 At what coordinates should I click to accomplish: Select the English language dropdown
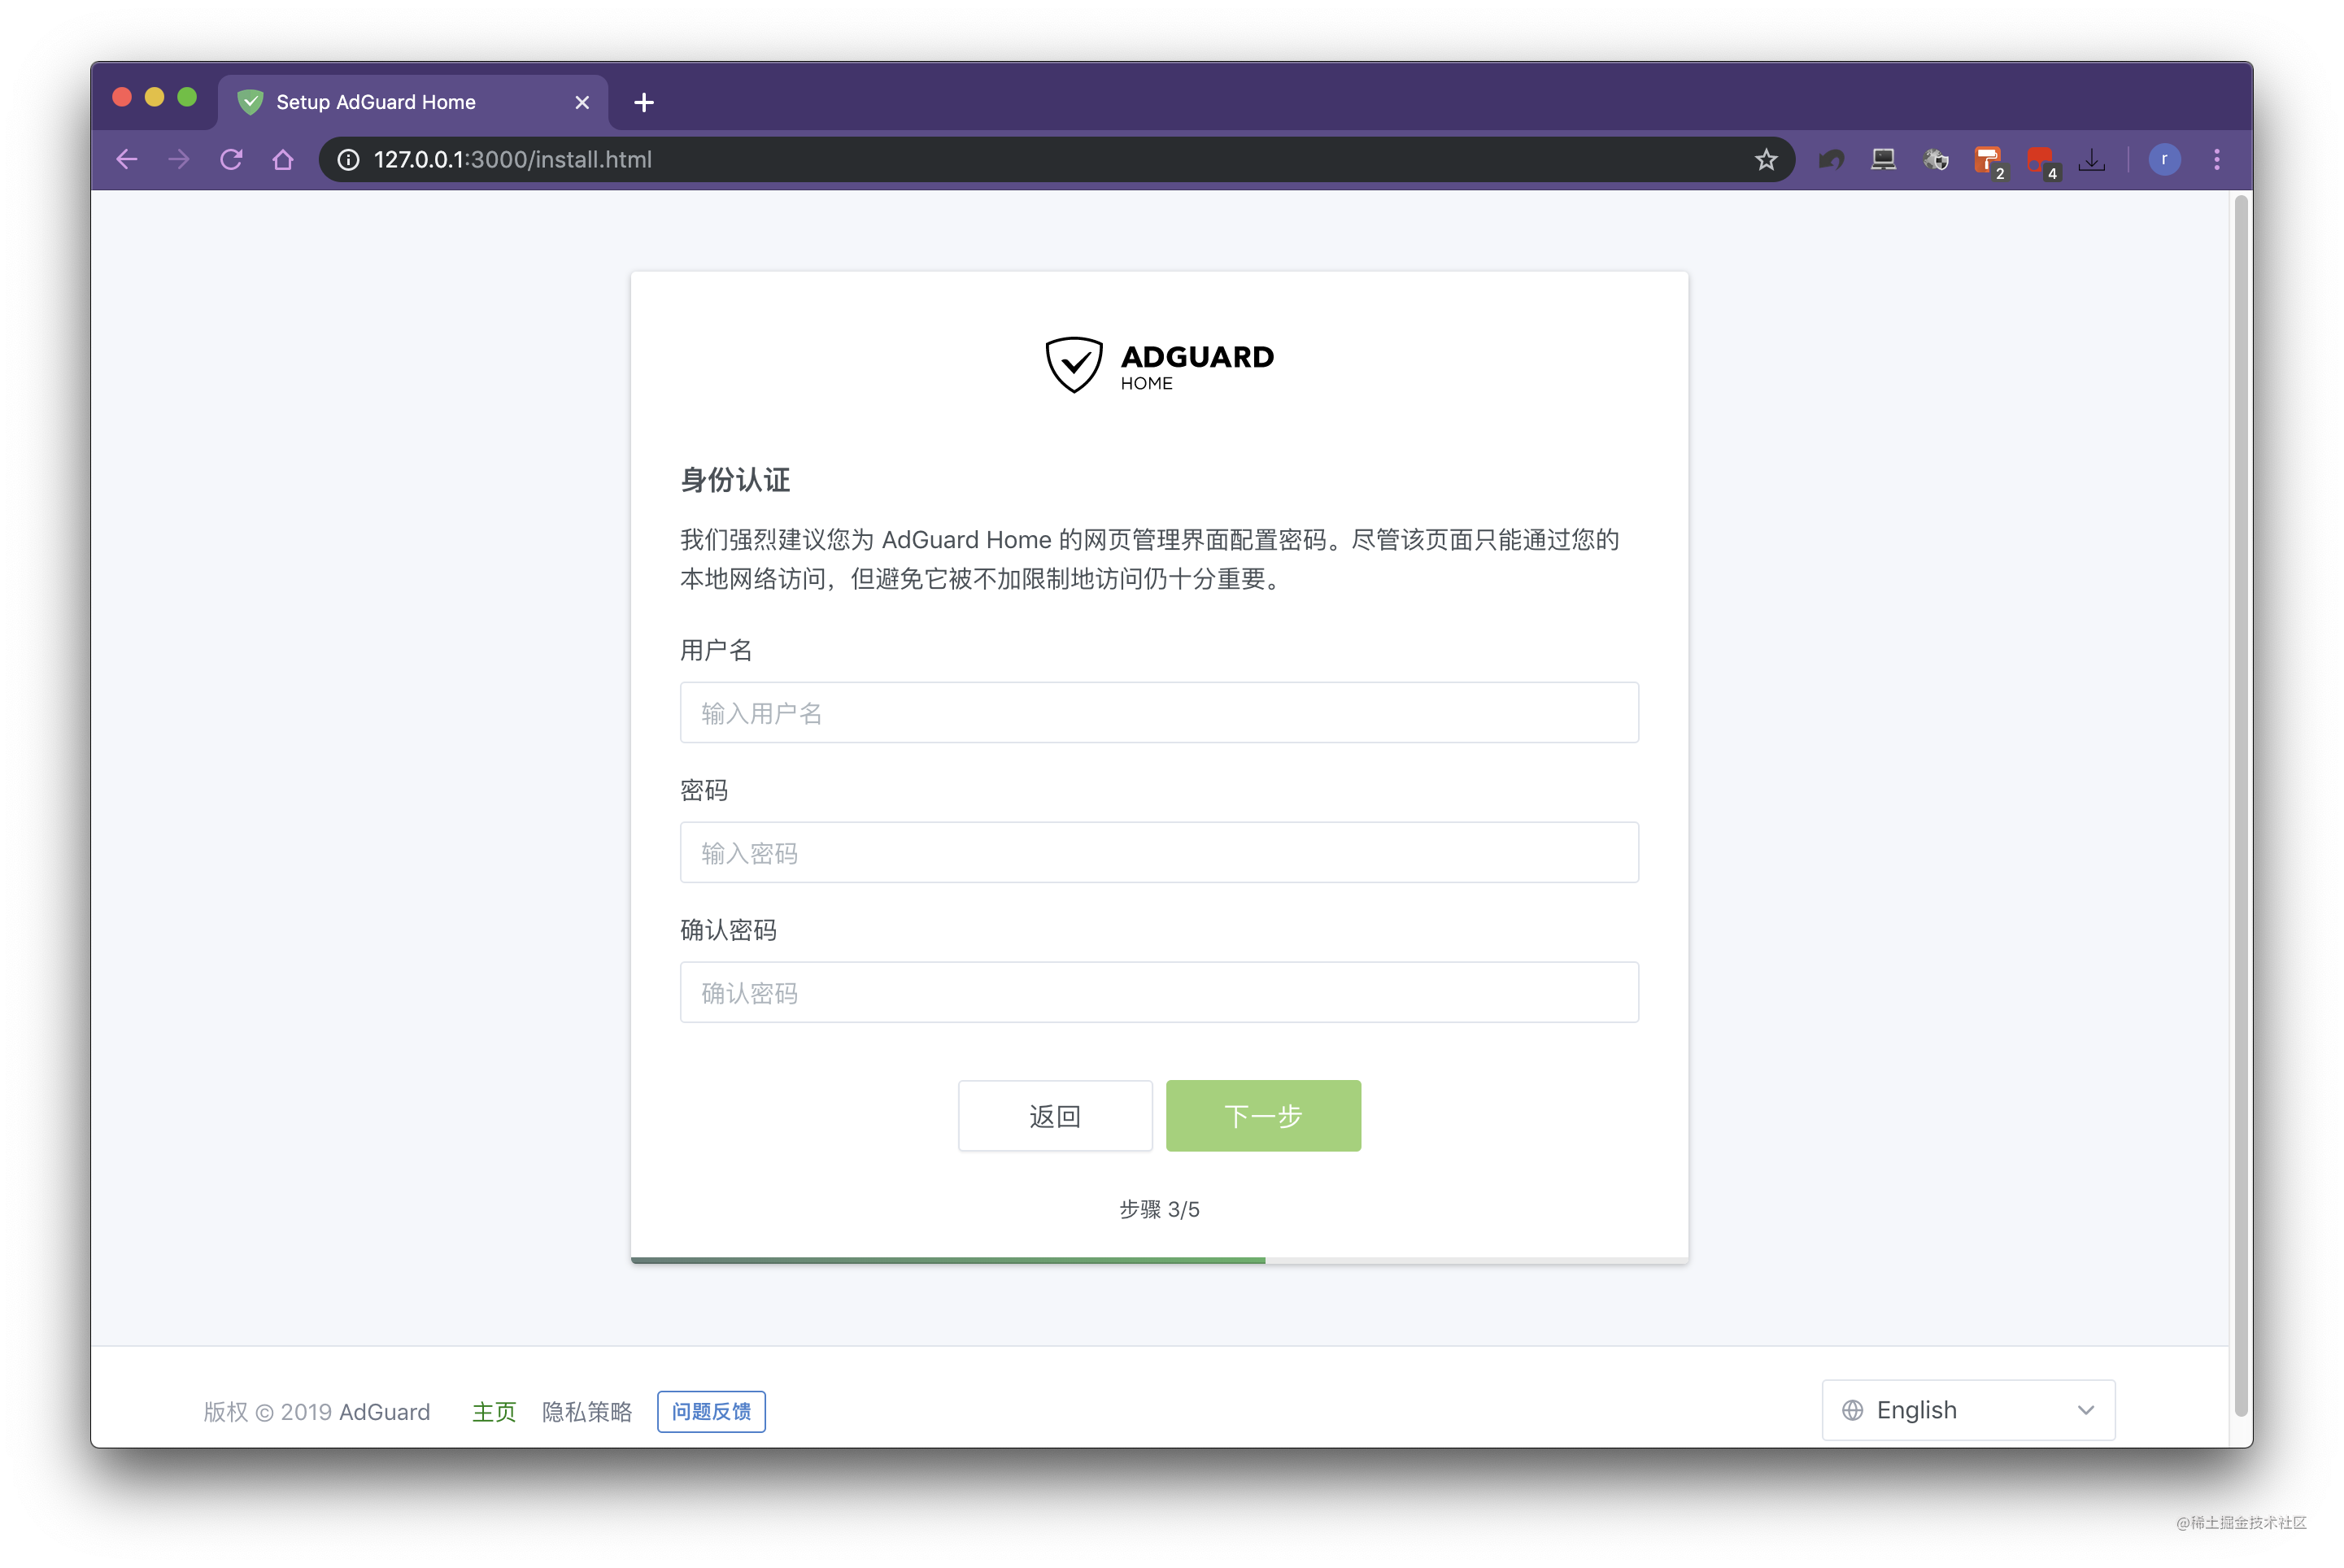point(1971,1410)
